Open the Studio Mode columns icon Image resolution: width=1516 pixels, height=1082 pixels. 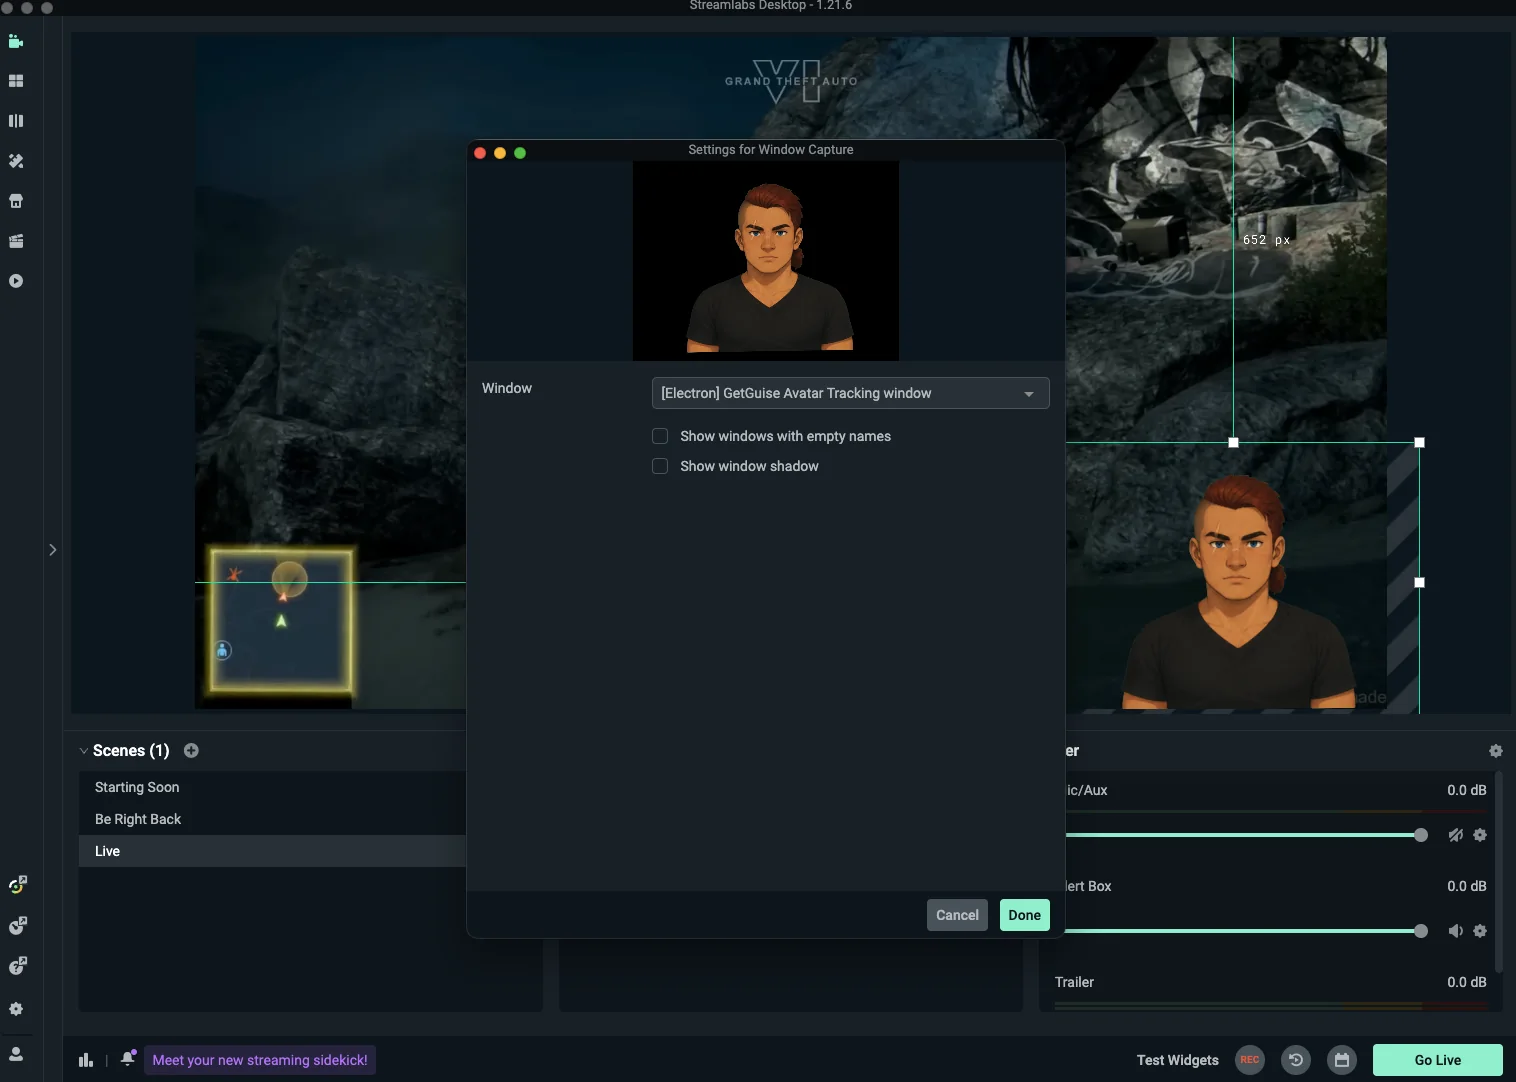coord(16,121)
